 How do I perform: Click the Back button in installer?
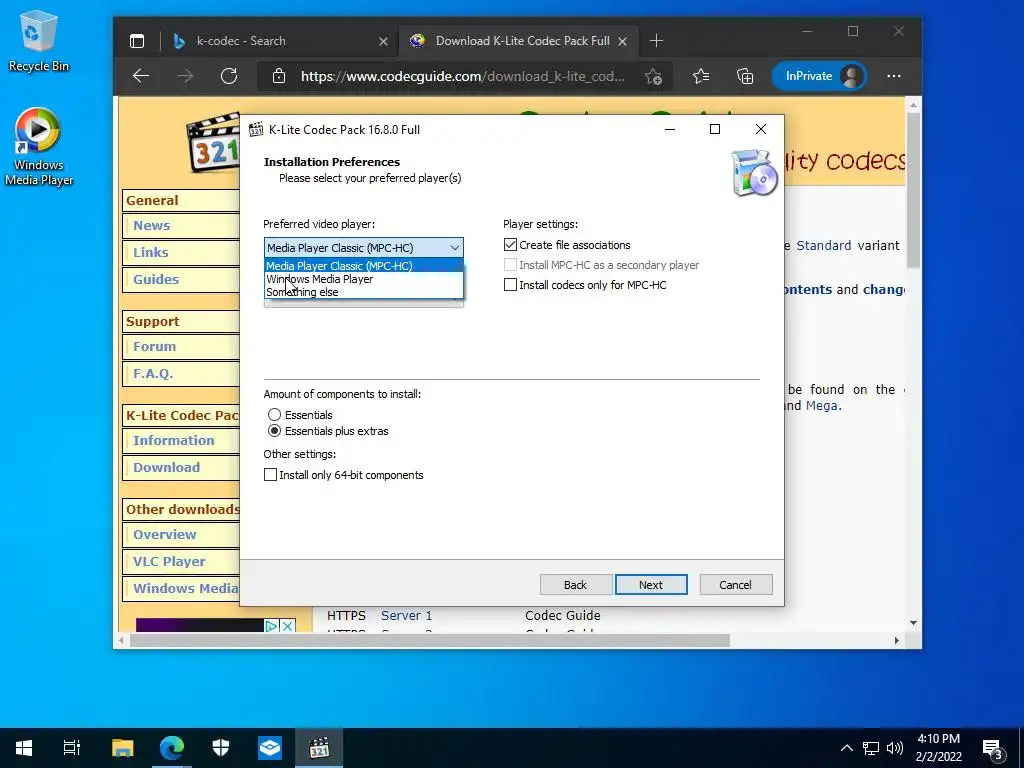click(575, 584)
